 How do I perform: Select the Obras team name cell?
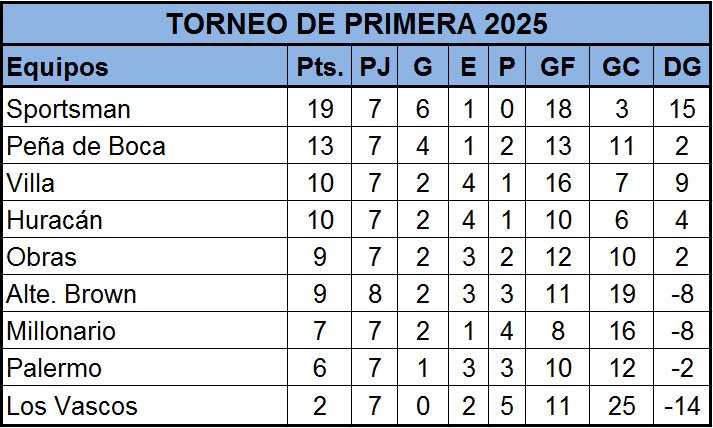tap(146, 257)
